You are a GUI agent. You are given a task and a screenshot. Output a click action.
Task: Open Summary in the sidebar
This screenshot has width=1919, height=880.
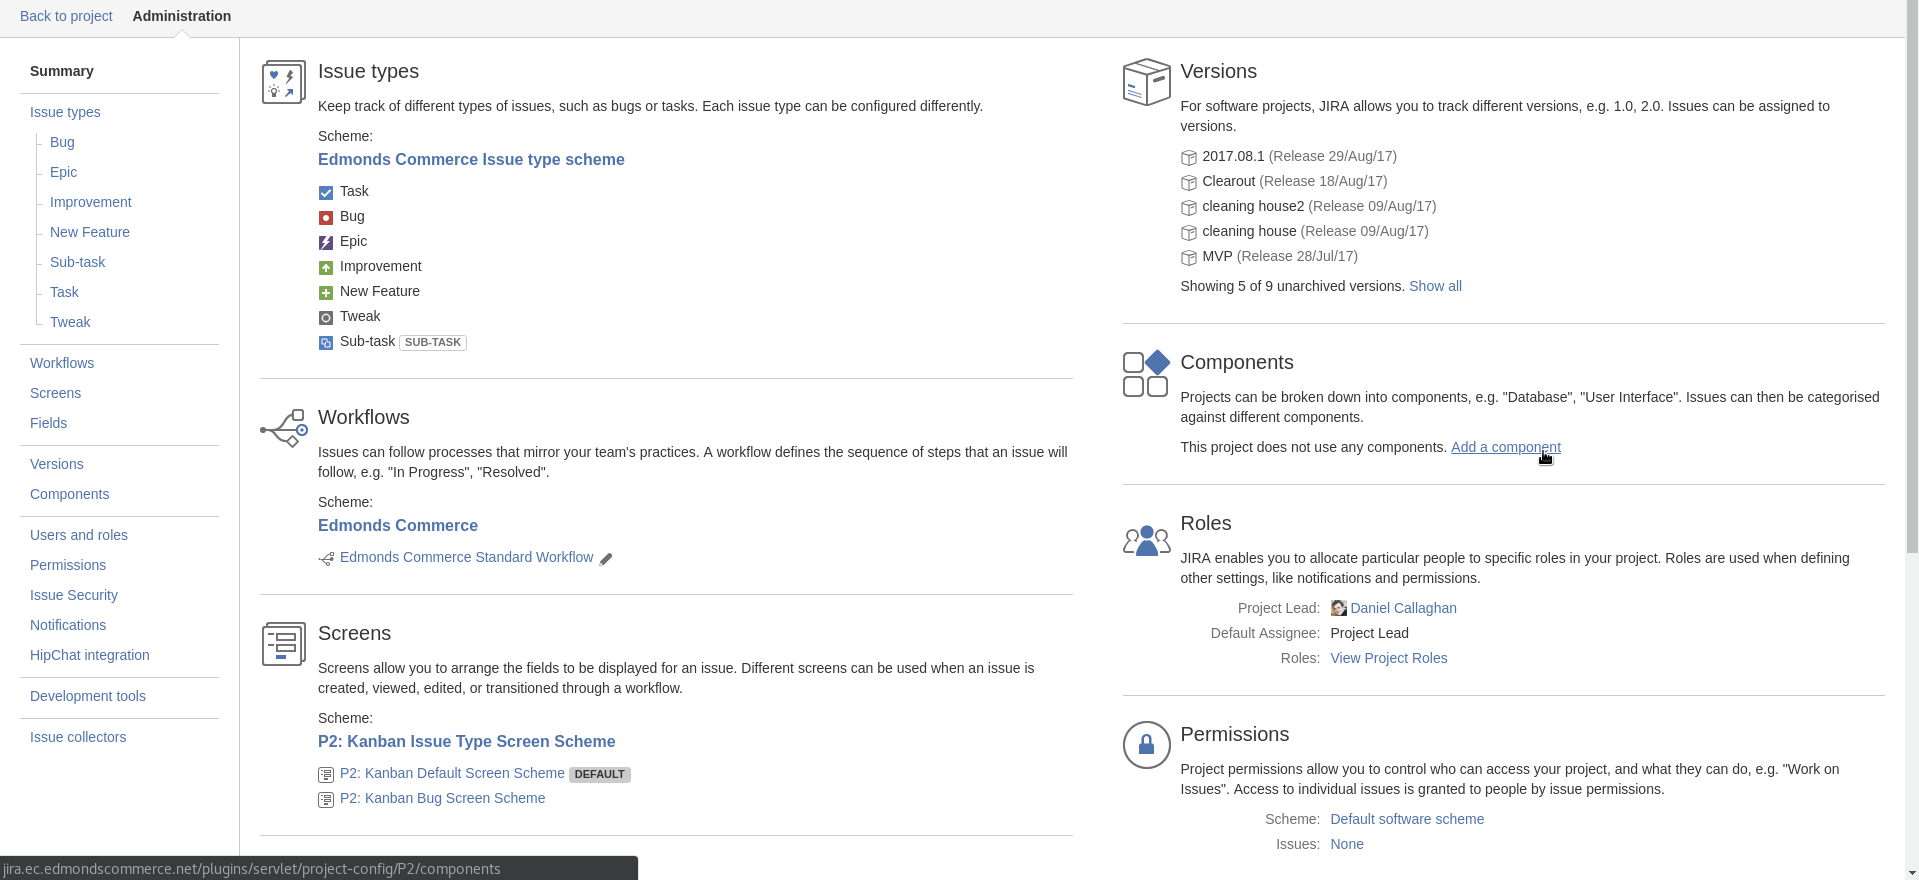coord(62,71)
